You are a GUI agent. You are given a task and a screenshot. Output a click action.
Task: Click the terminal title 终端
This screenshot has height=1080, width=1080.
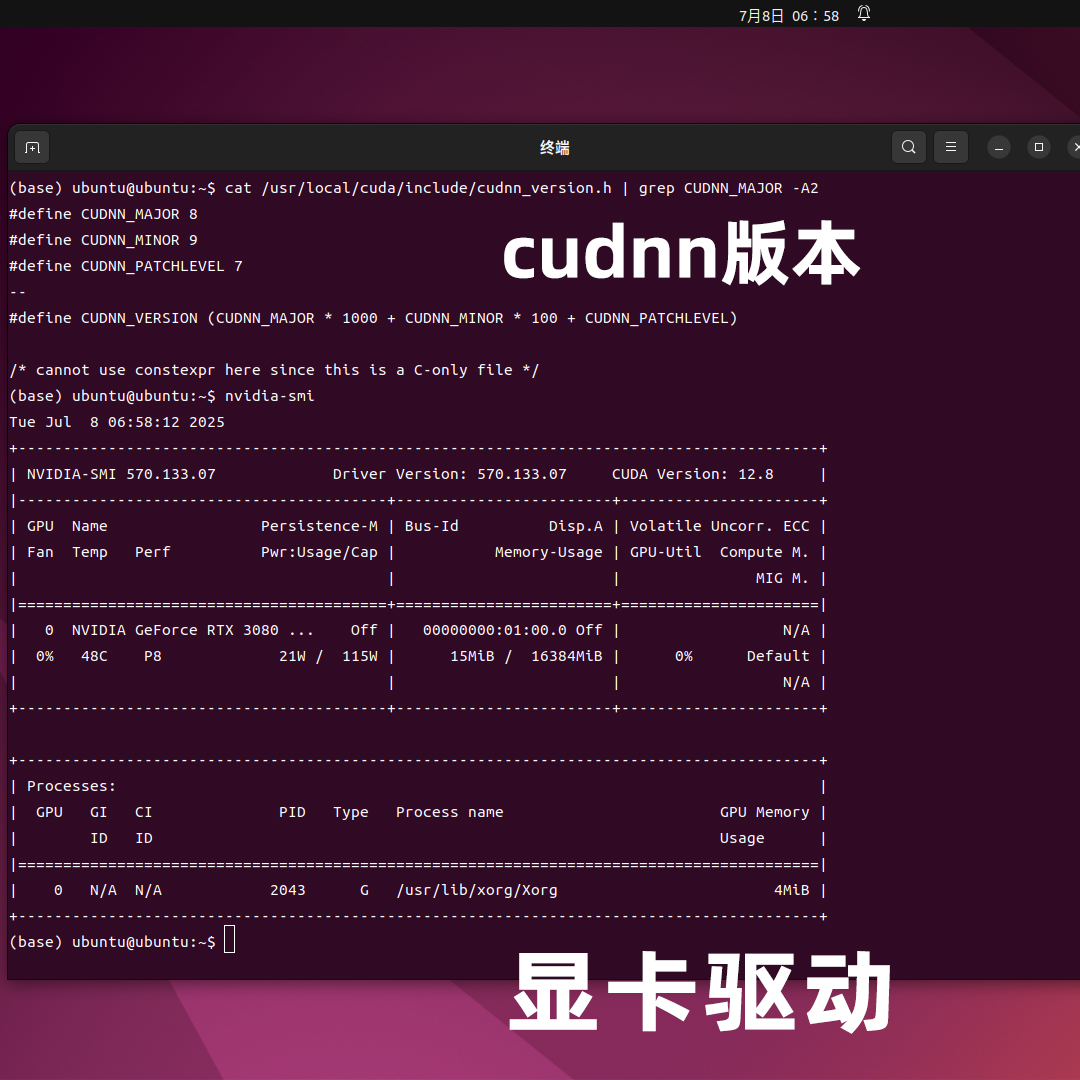tap(554, 147)
